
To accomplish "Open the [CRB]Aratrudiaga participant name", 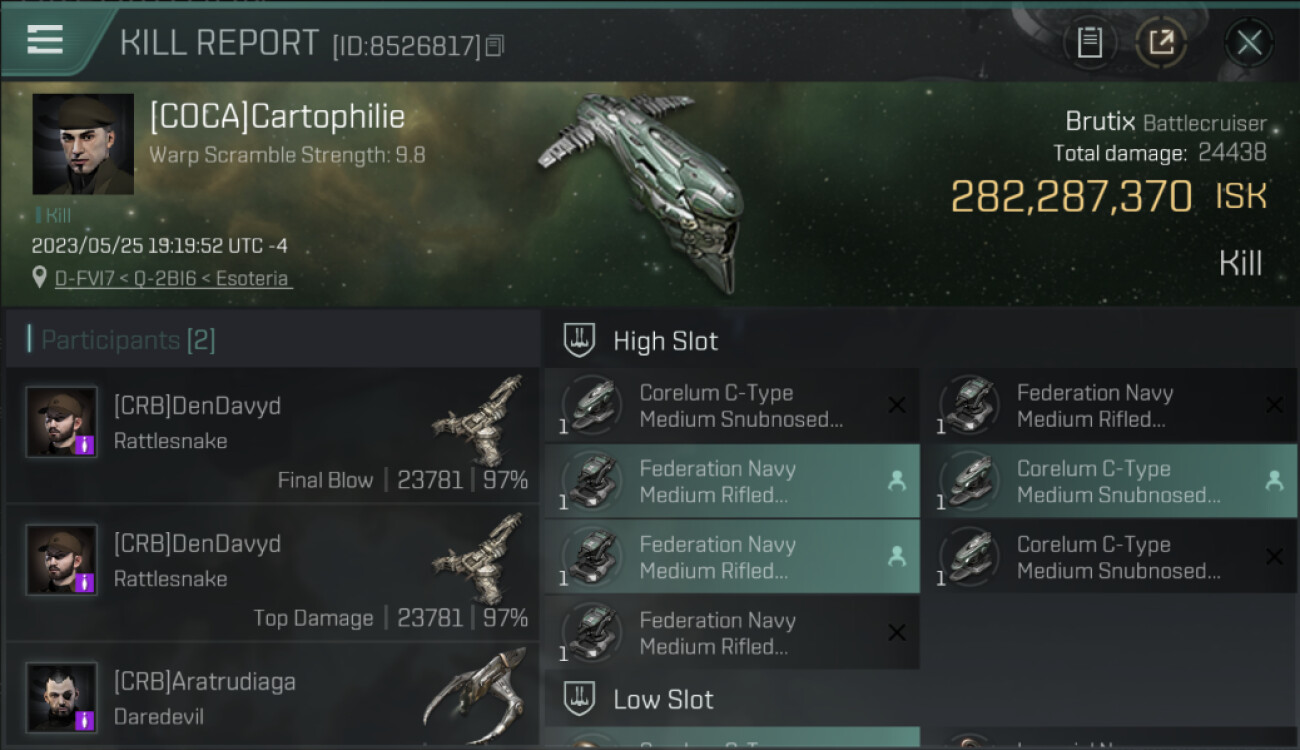I will [205, 682].
